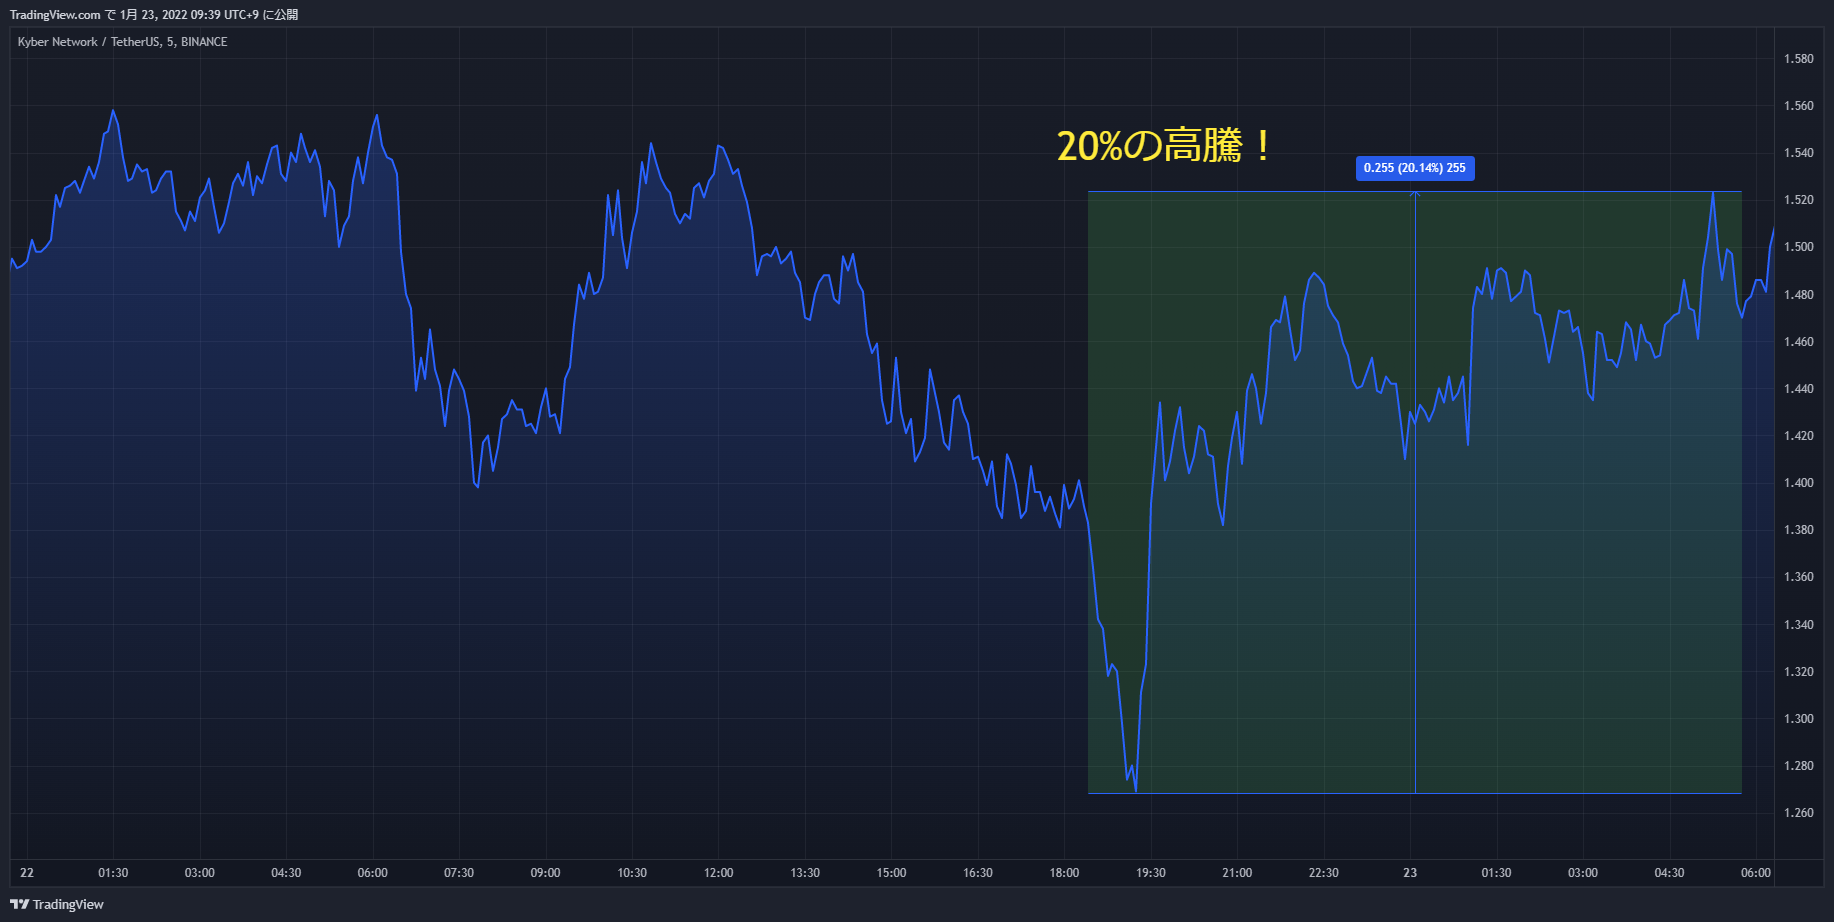1834x922 pixels.
Task: Click the 10:30 time axis label
Action: click(632, 873)
